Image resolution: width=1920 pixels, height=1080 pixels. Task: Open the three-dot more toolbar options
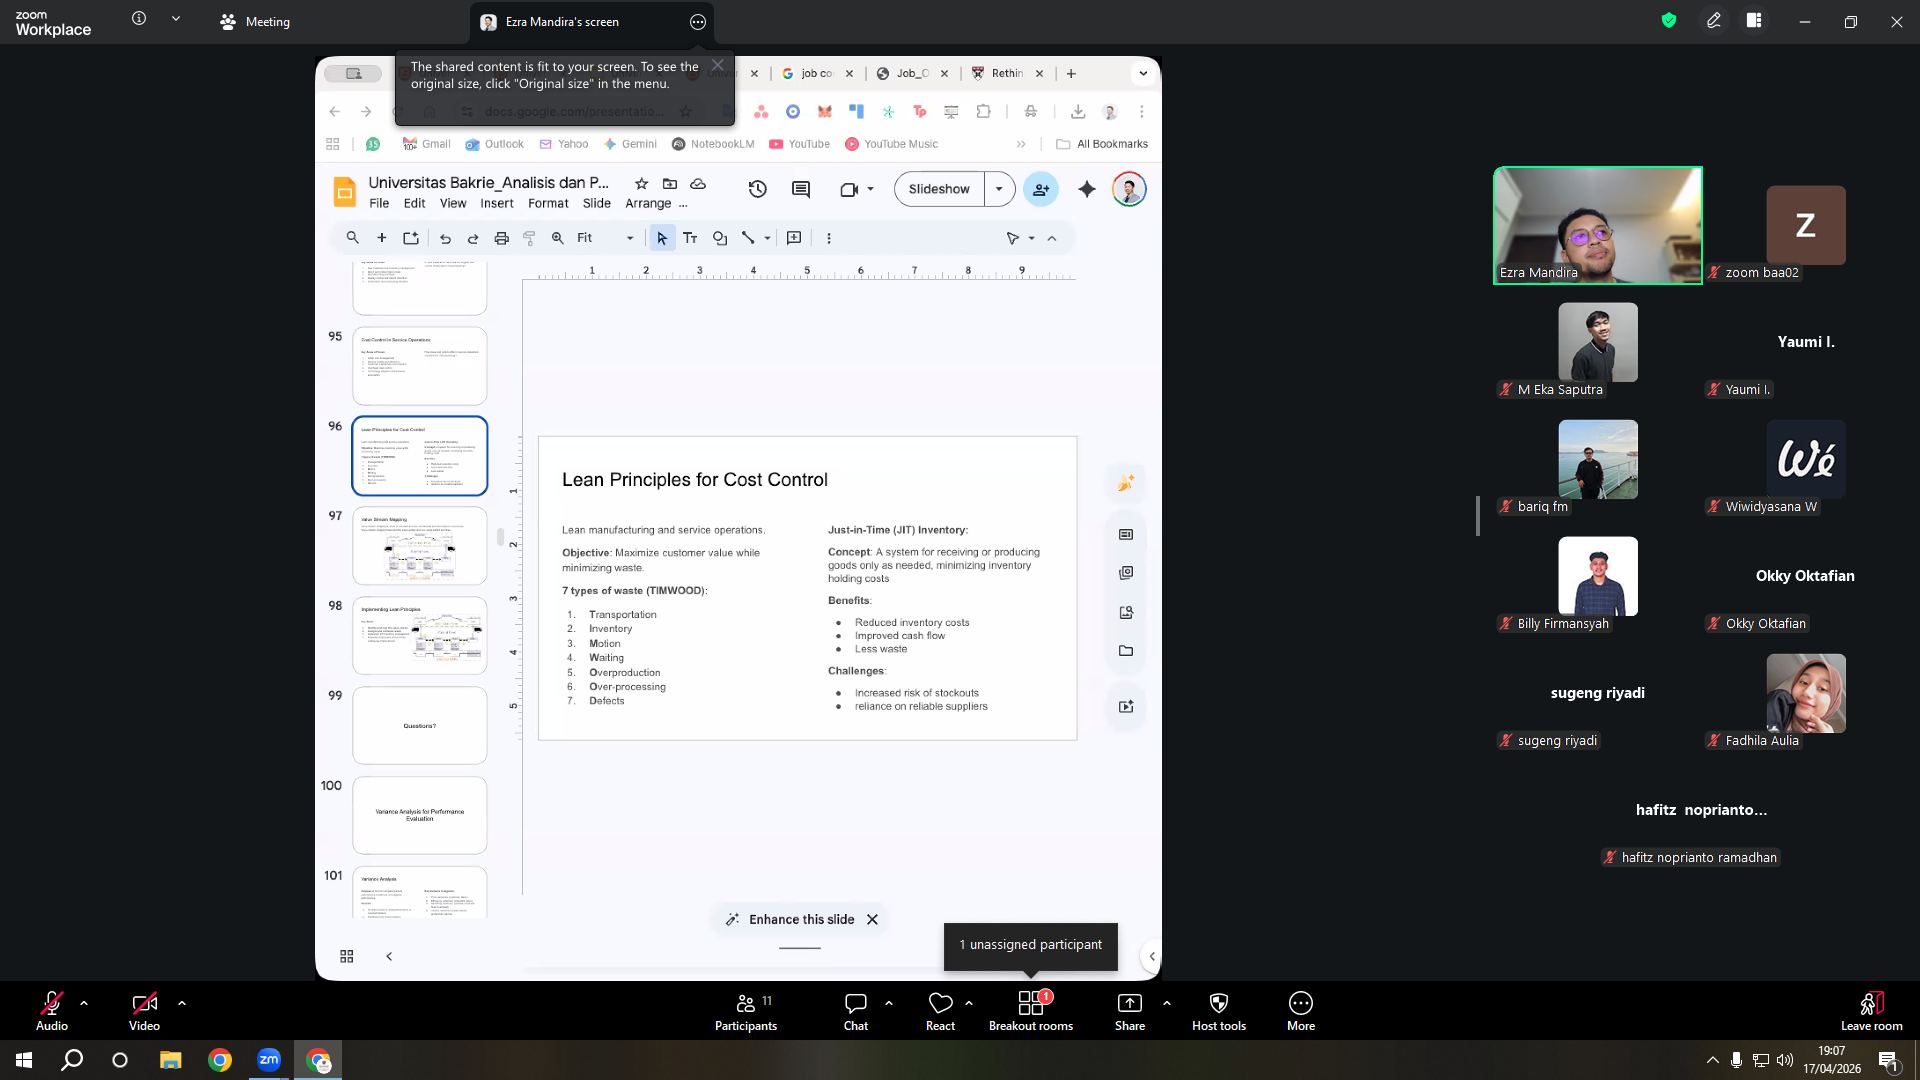point(828,238)
